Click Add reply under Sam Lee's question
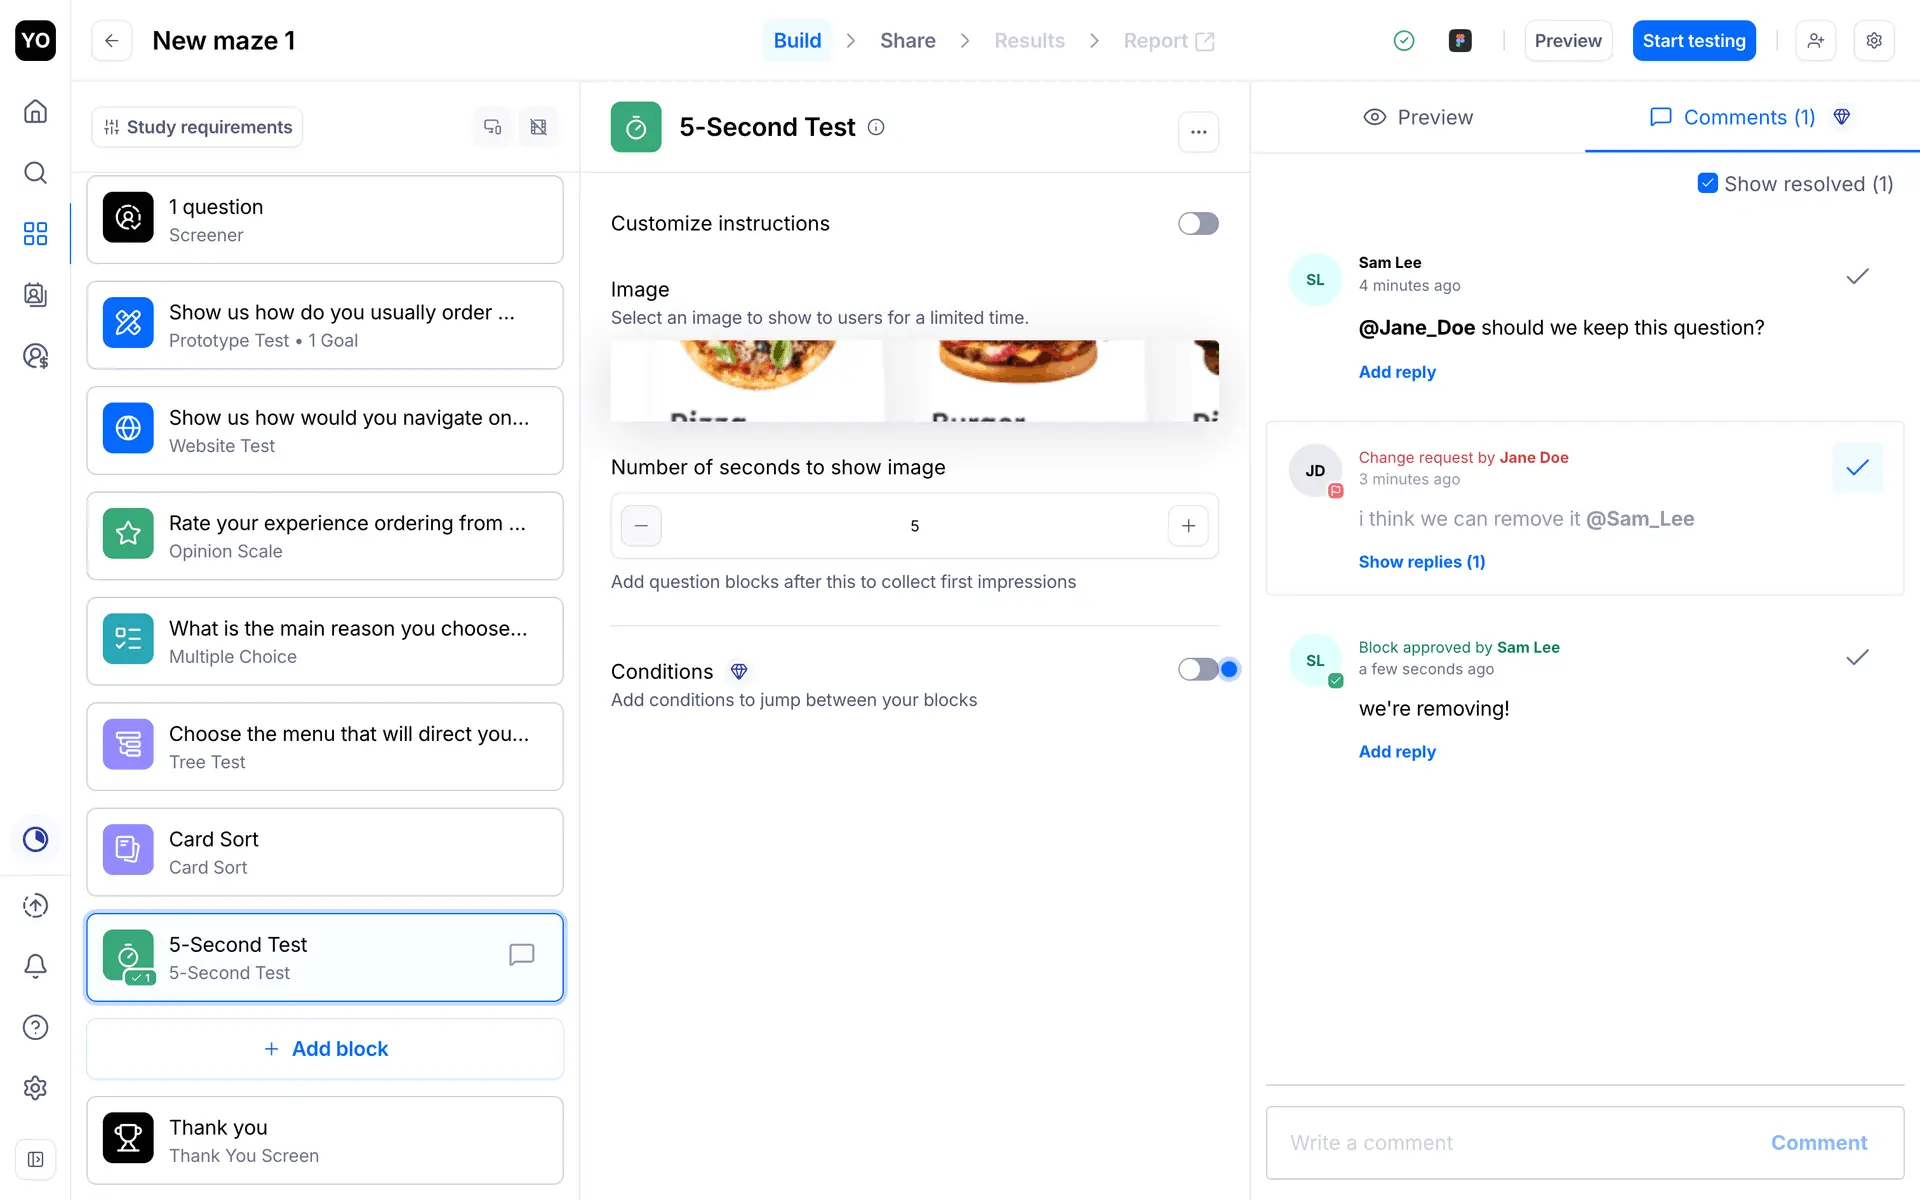The height and width of the screenshot is (1200, 1920). [1396, 372]
